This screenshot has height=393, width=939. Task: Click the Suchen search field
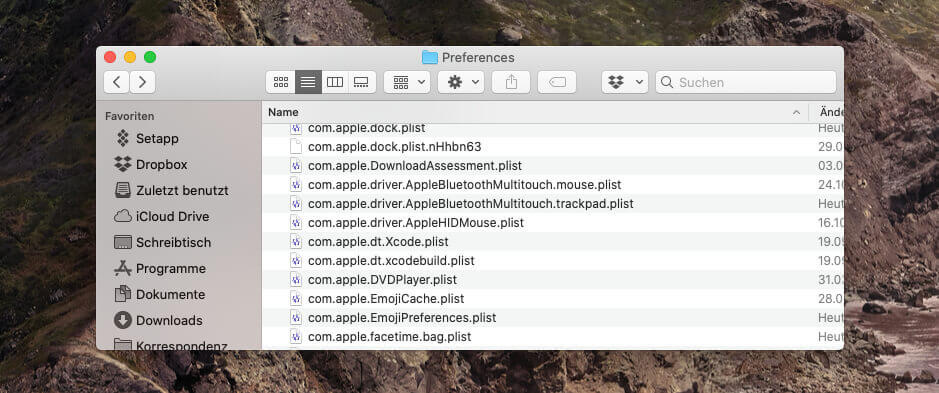[x=746, y=82]
